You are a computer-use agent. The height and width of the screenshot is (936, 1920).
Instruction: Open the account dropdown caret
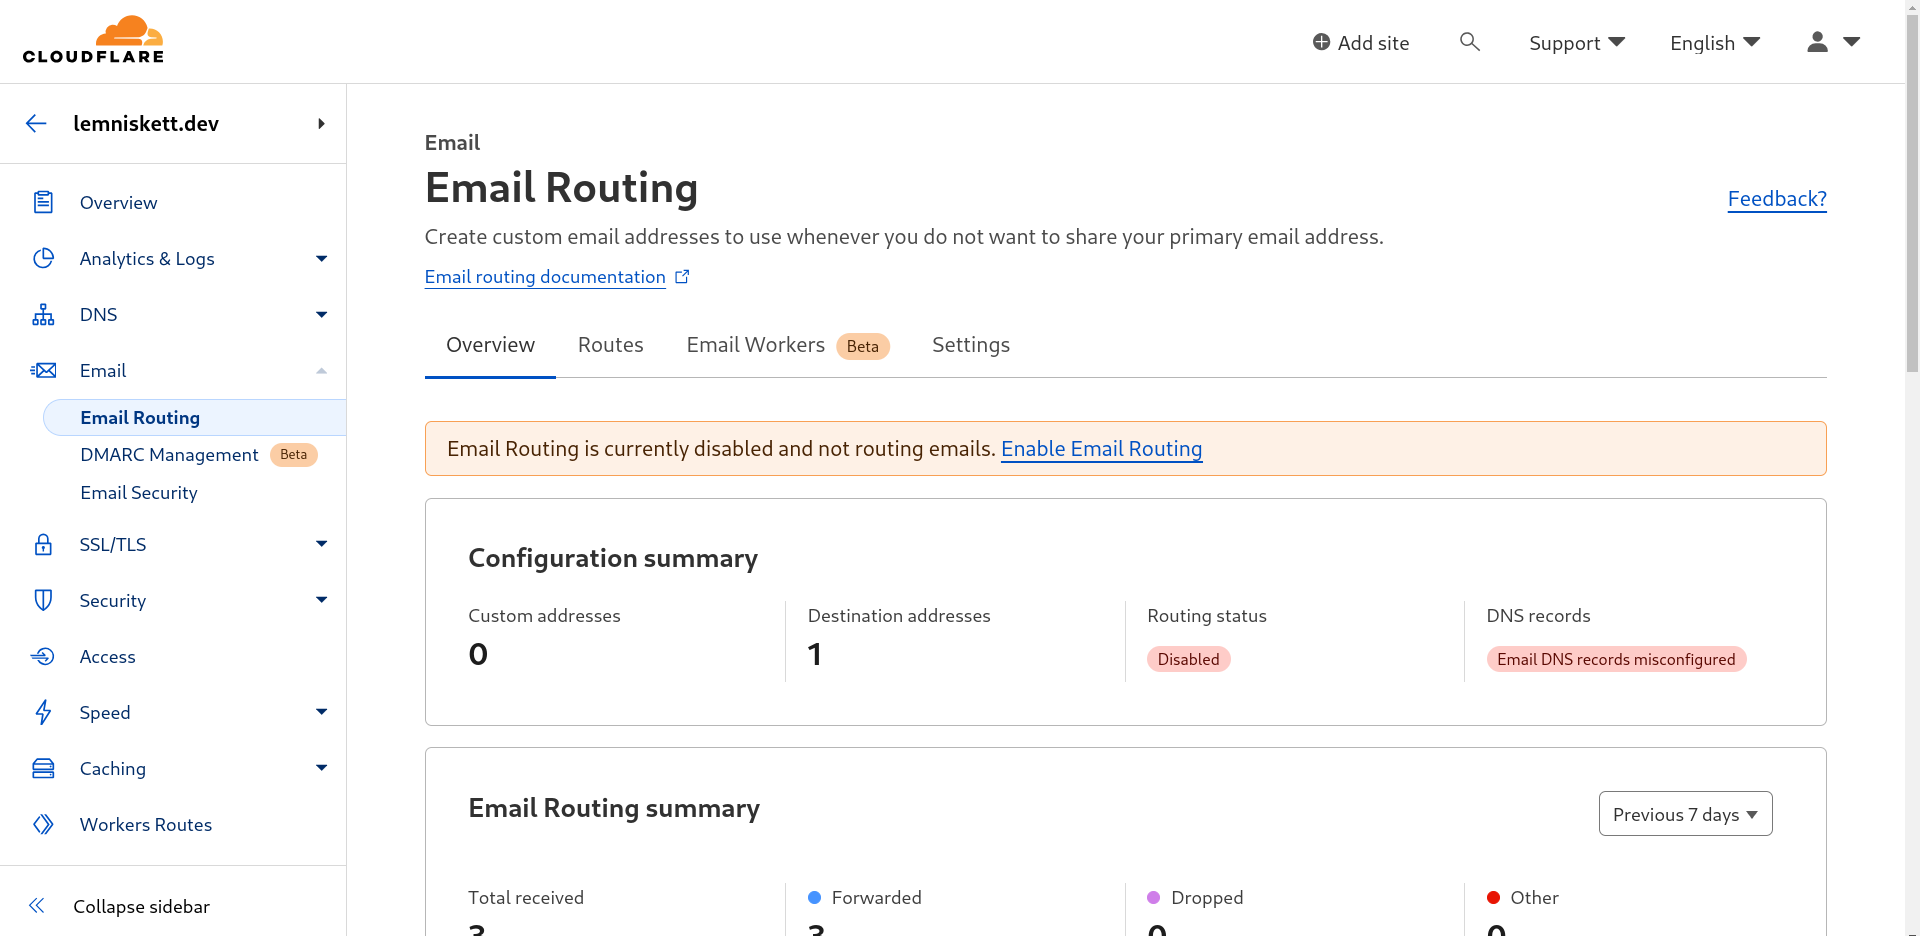[x=1851, y=42]
